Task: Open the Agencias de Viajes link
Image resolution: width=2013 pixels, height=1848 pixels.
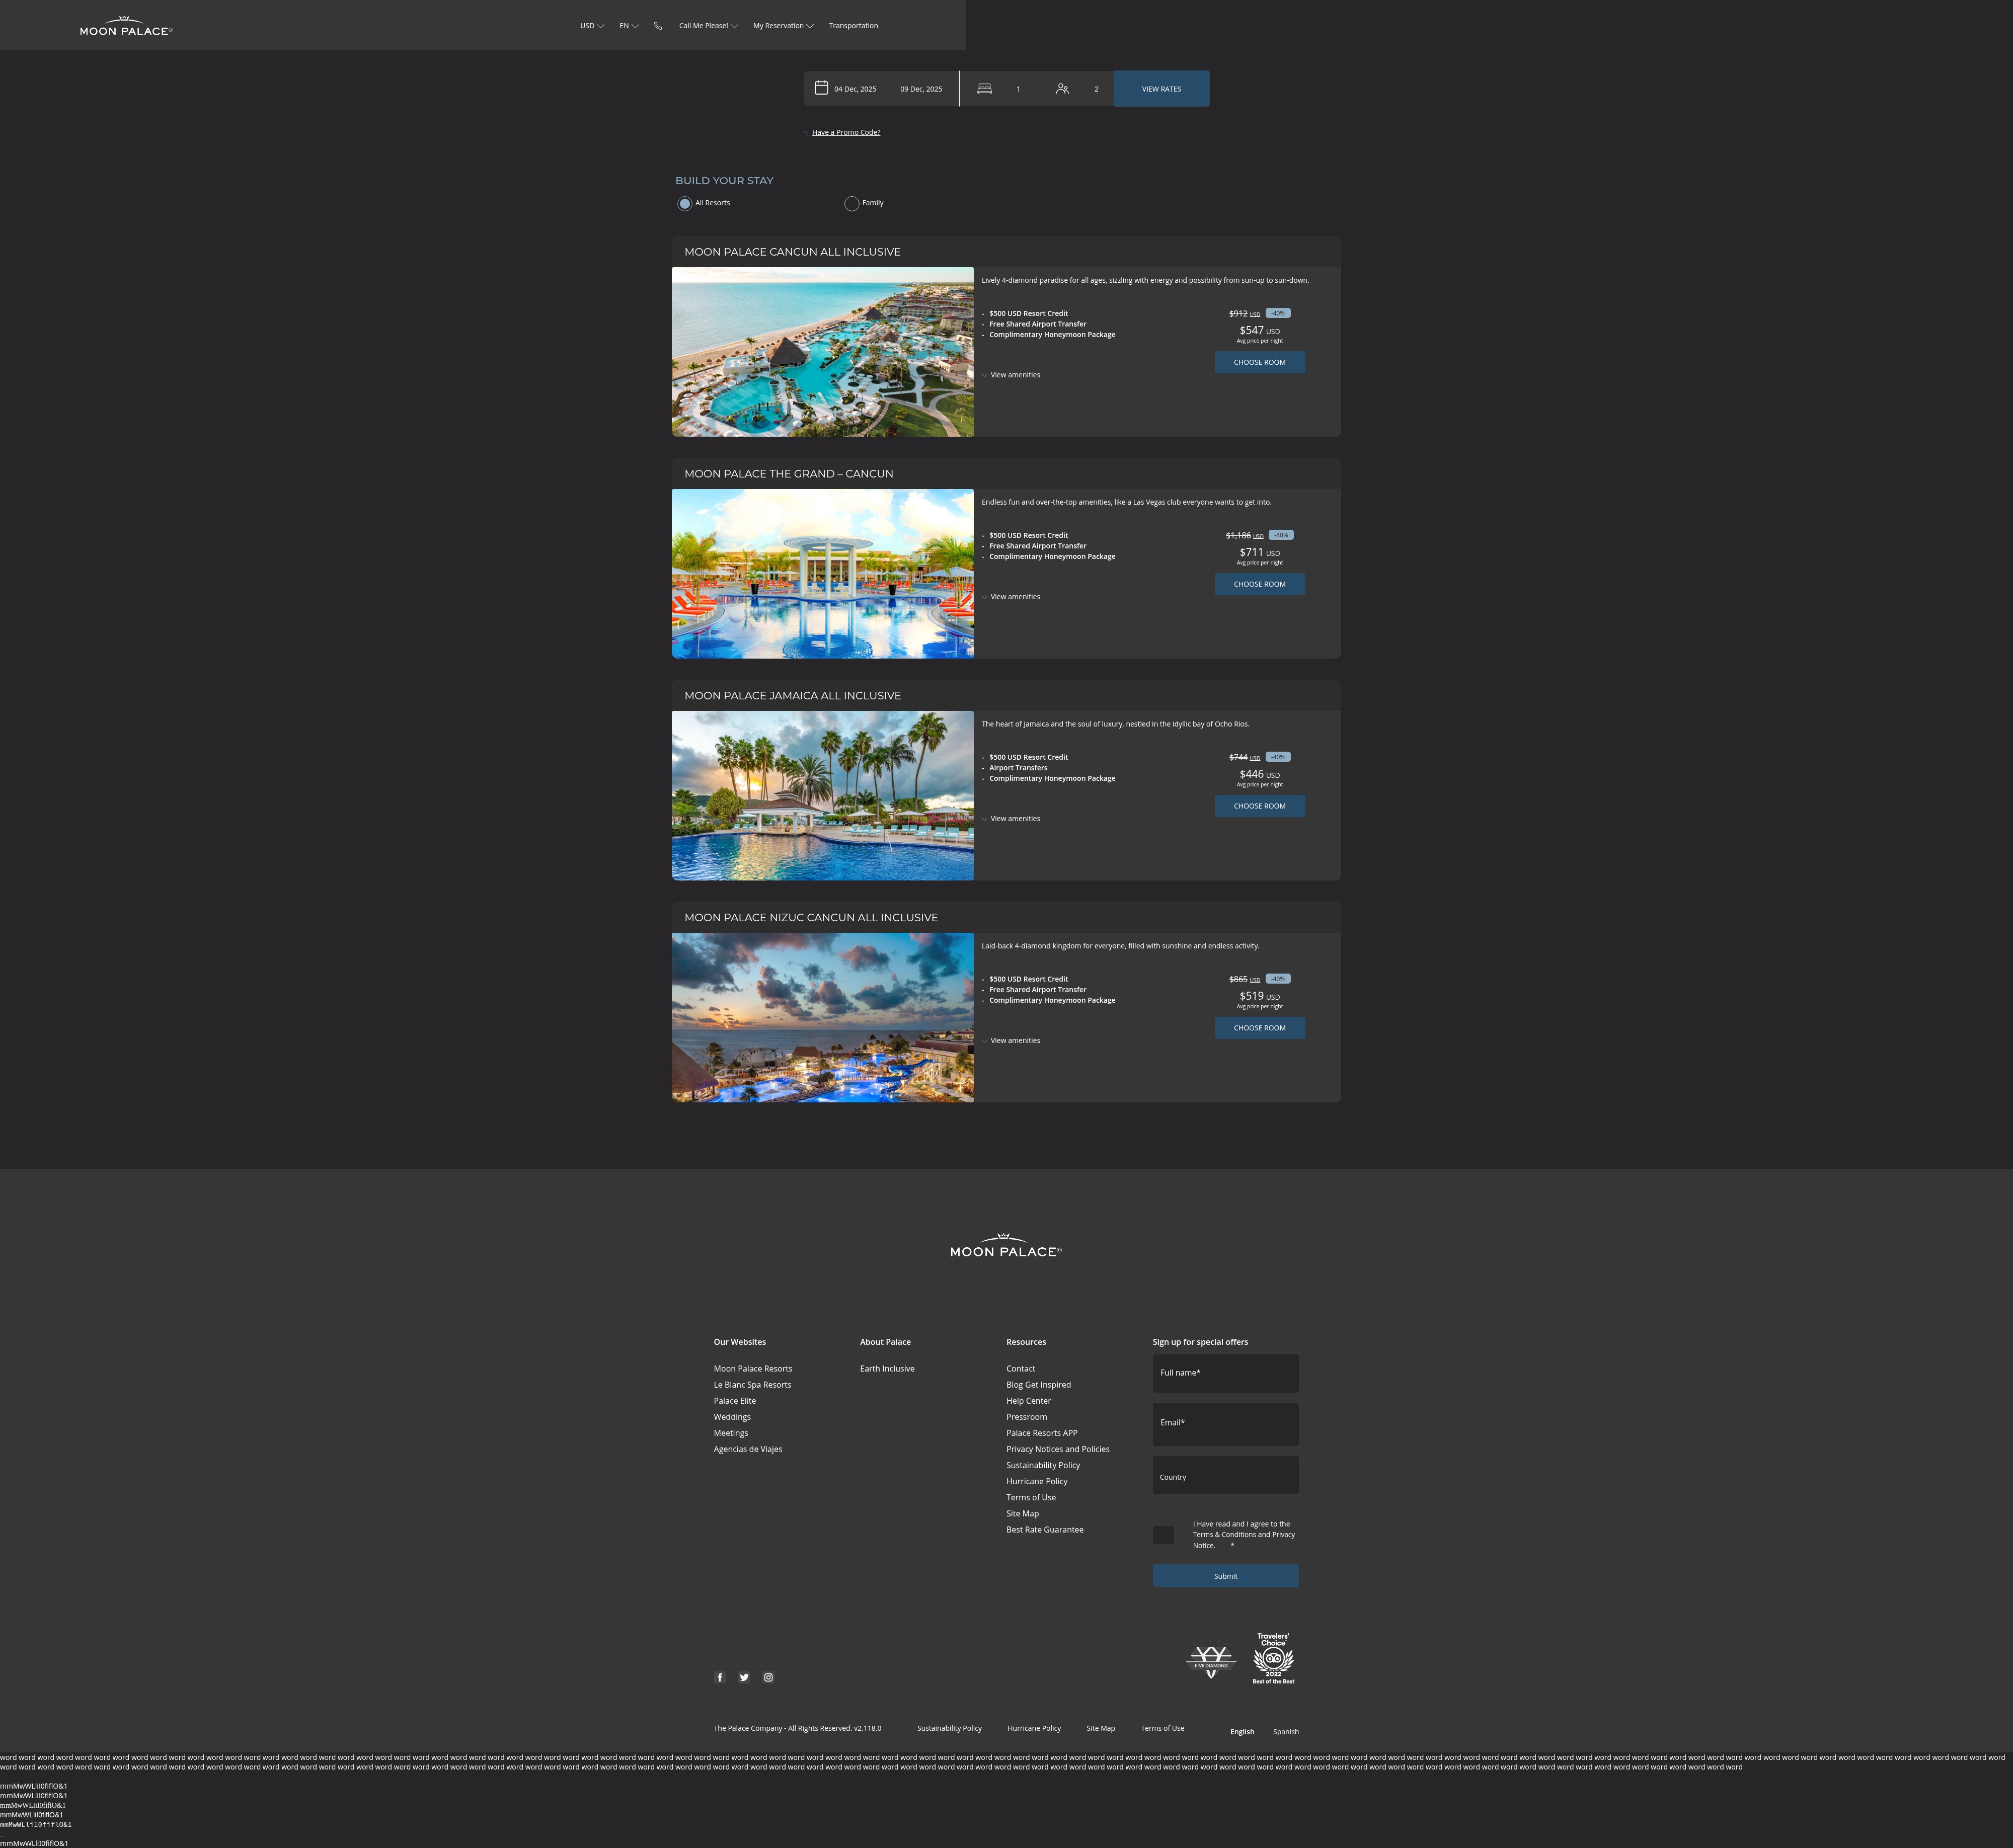Action: pos(748,1449)
